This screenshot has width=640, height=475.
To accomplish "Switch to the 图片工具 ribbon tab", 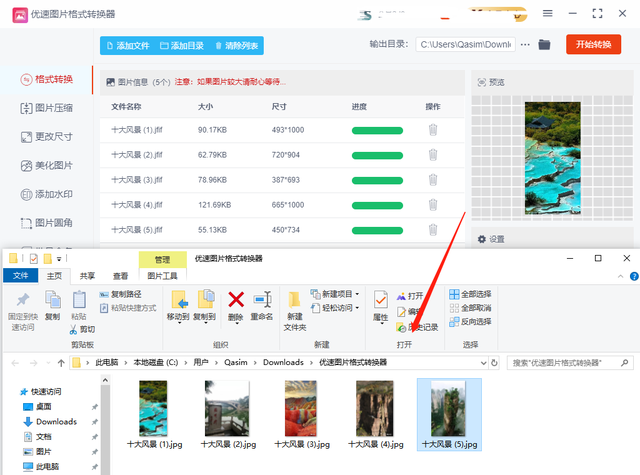I will coord(162,276).
